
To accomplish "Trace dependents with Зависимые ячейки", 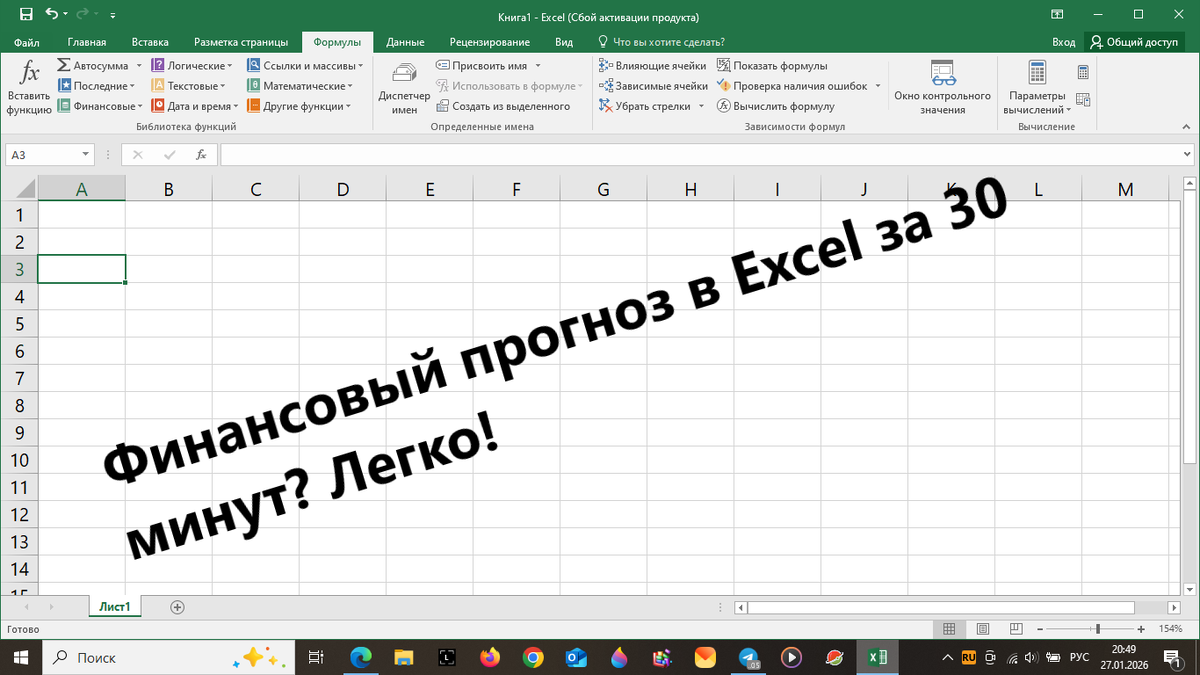I will click(653, 86).
